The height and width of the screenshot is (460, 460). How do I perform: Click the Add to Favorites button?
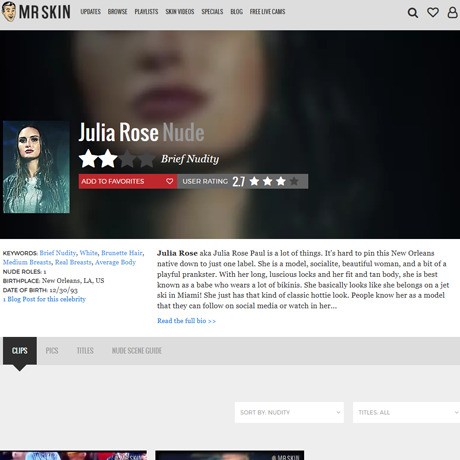(x=128, y=181)
